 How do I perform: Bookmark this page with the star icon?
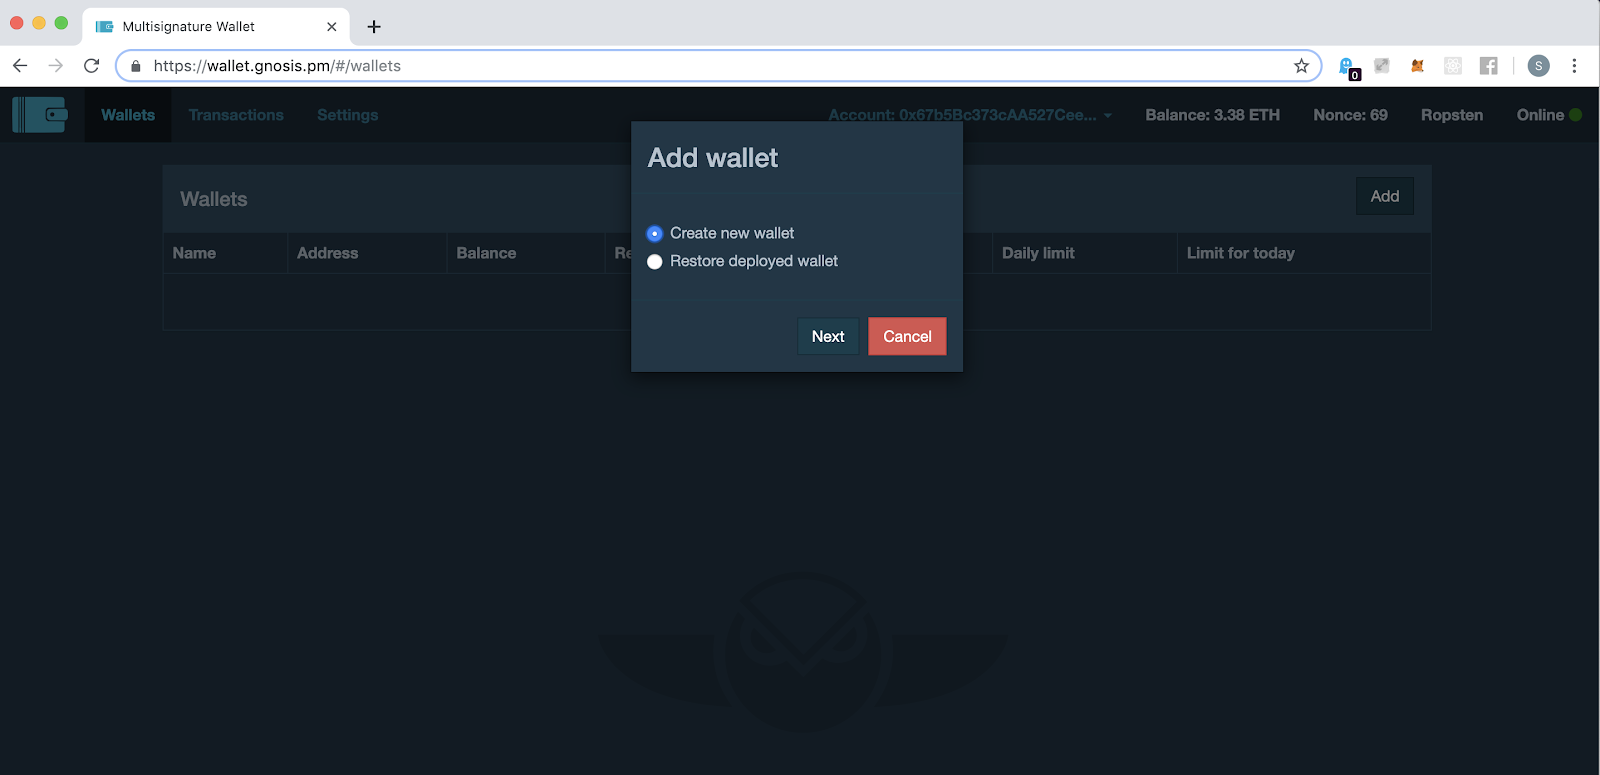[1301, 66]
